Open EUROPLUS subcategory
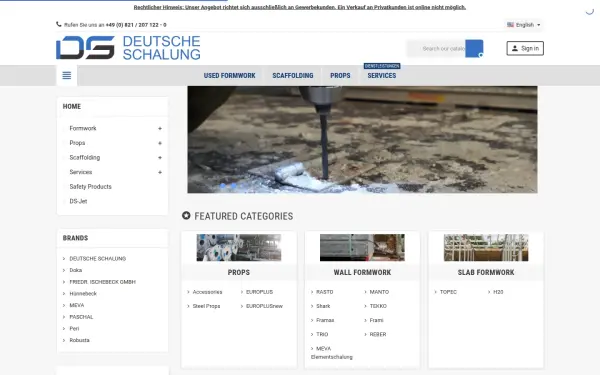This screenshot has width=600, height=375. click(x=259, y=292)
